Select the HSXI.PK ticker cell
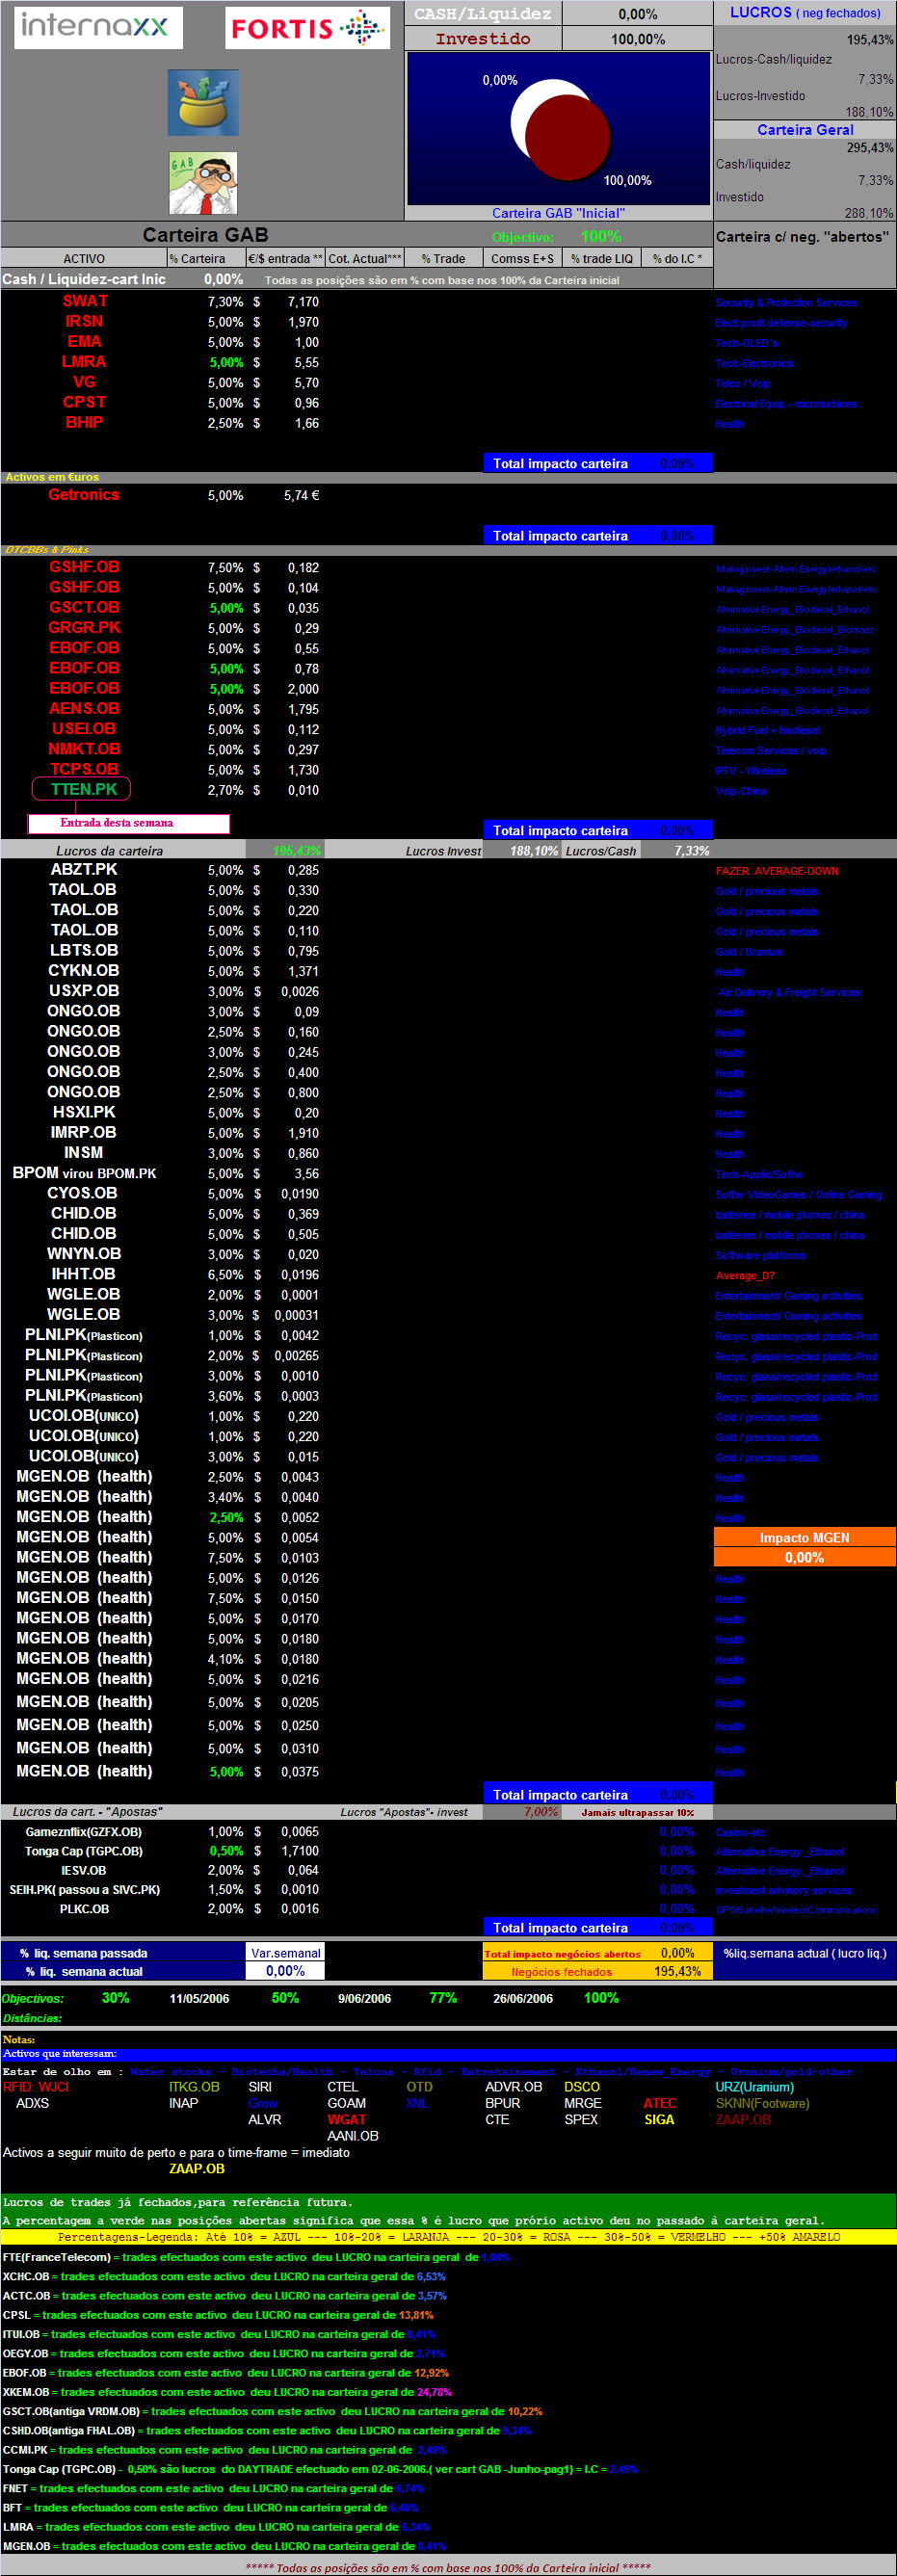Viewport: 897px width, 2576px height. tap(84, 1112)
